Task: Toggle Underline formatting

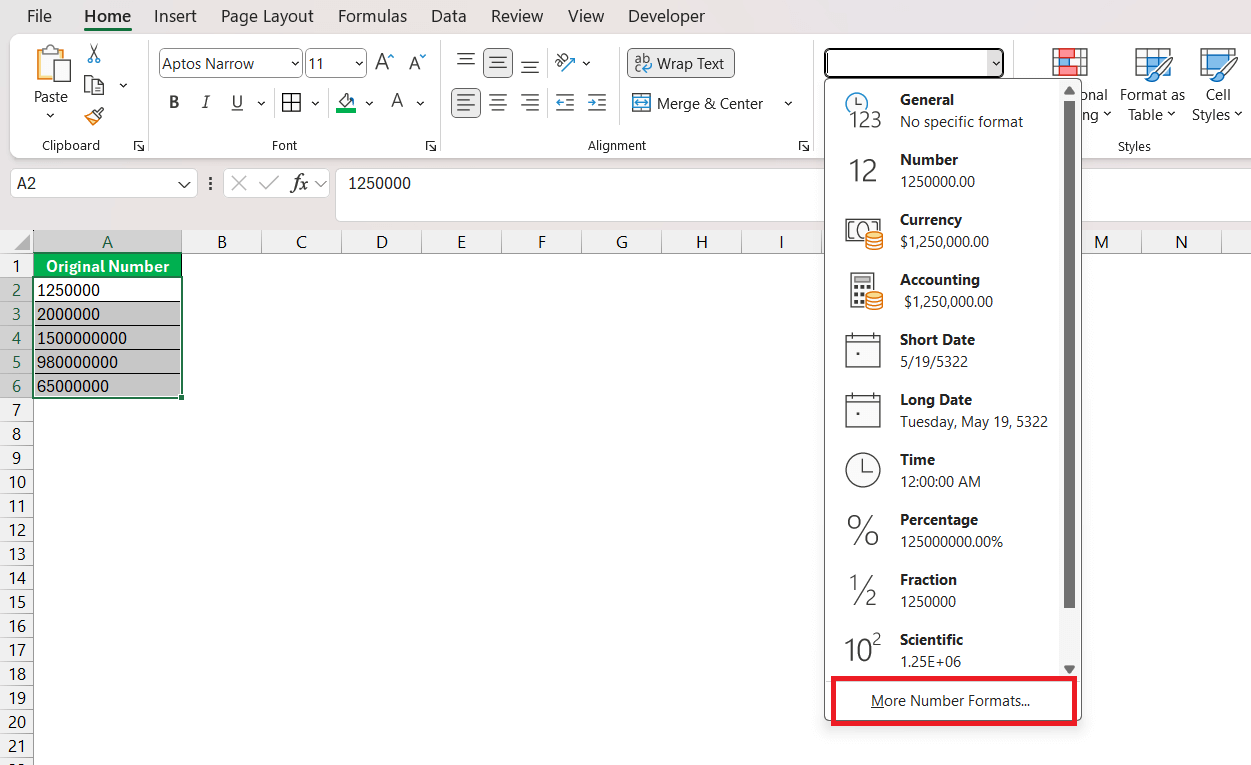Action: click(x=237, y=102)
